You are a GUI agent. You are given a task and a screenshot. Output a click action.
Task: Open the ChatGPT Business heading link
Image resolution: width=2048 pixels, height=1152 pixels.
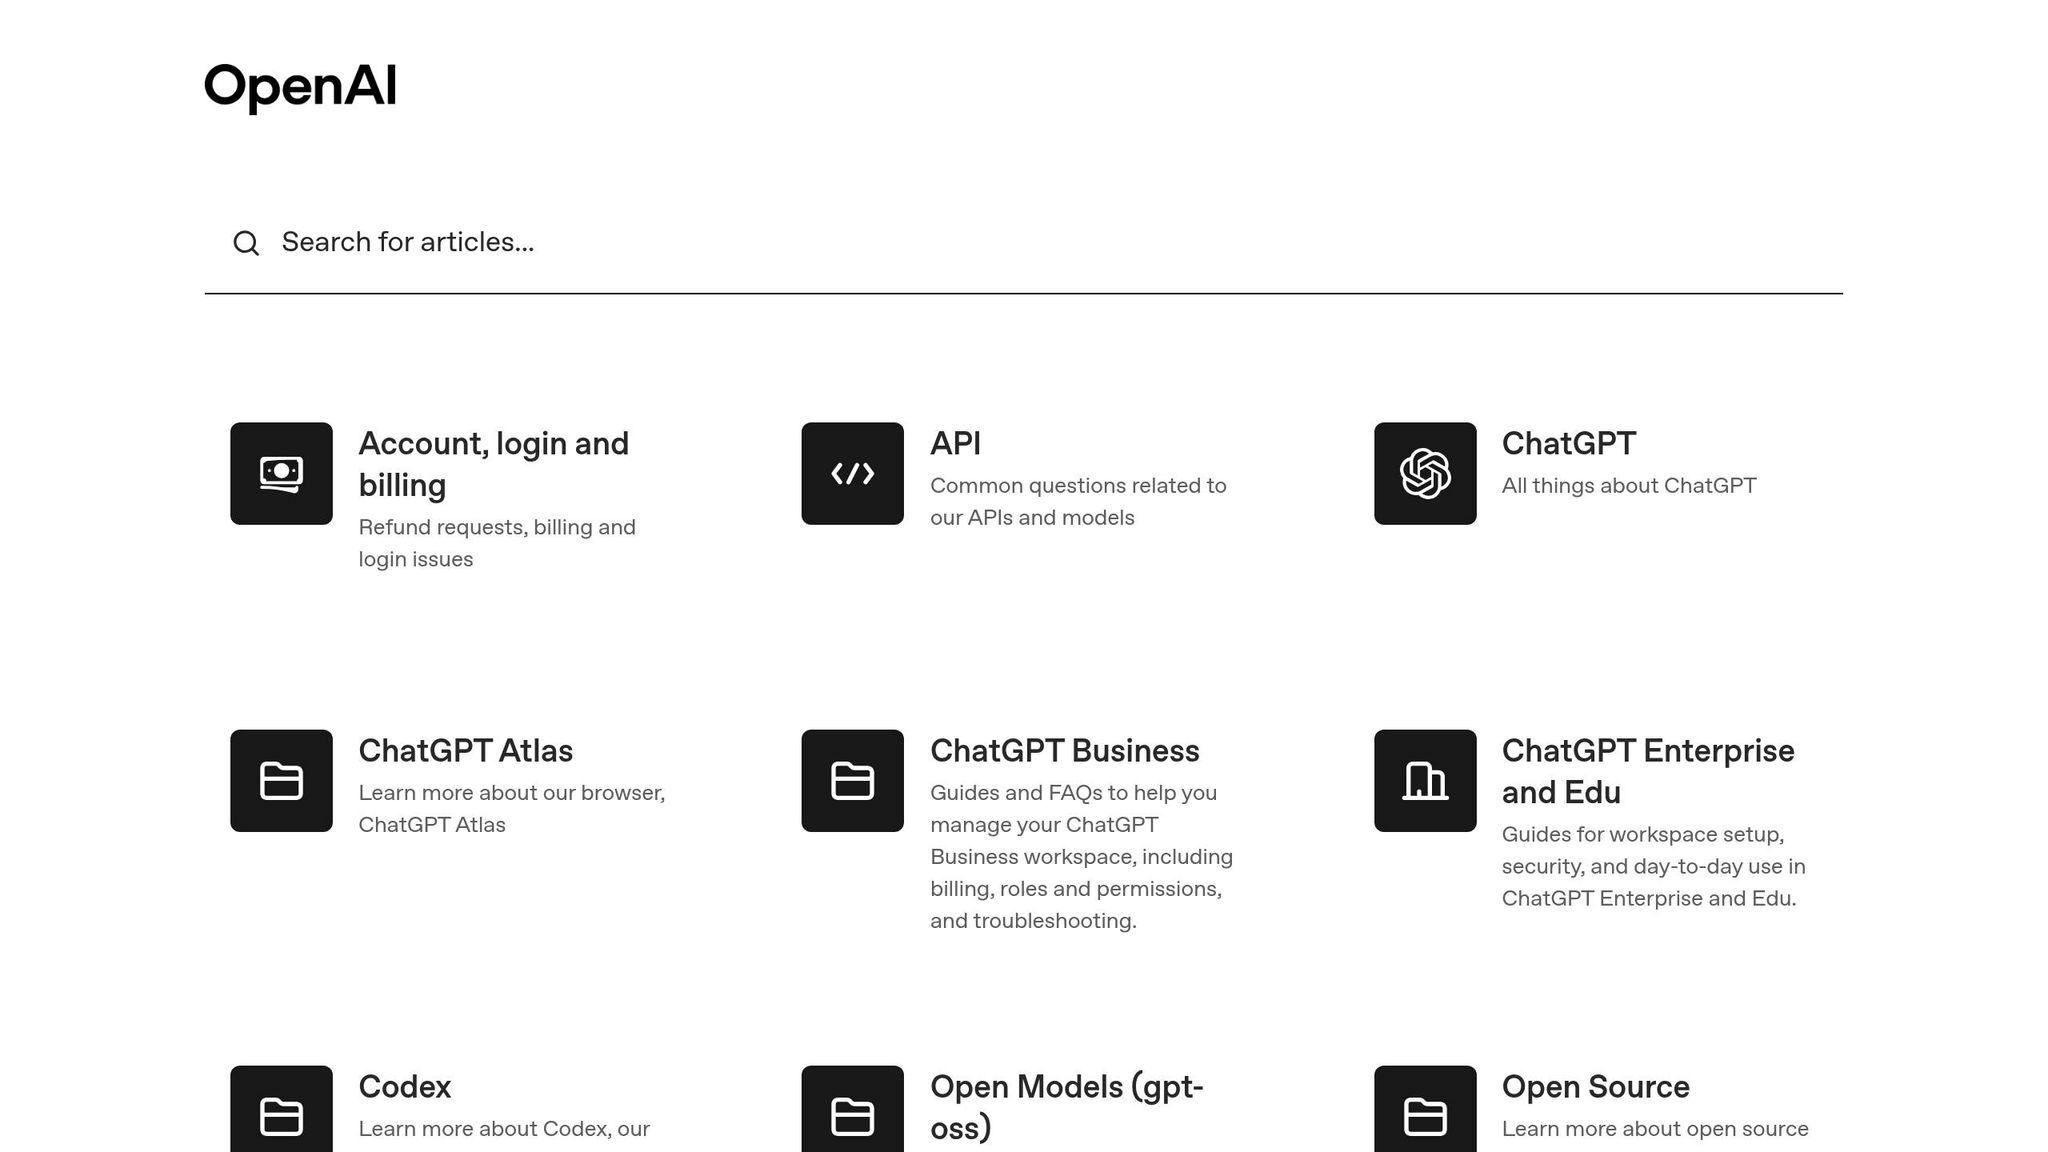pyautogui.click(x=1064, y=751)
